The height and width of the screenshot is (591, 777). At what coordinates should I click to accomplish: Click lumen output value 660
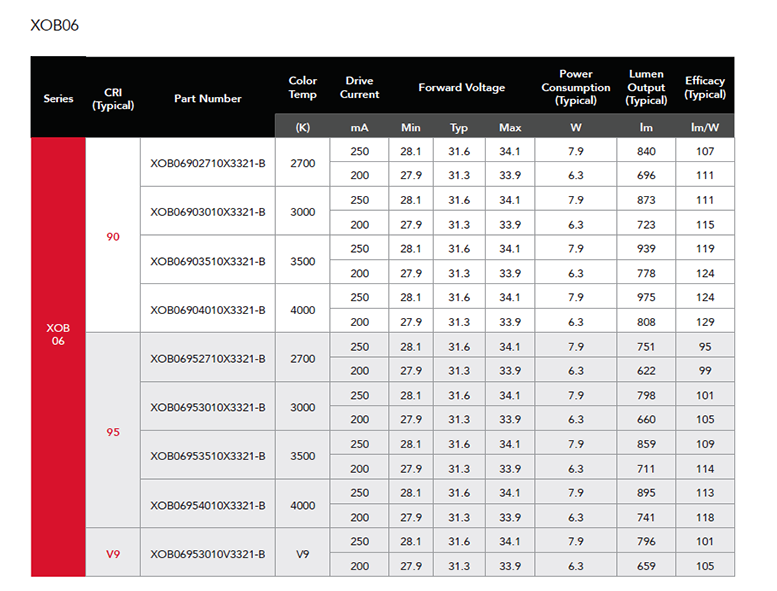click(x=646, y=419)
